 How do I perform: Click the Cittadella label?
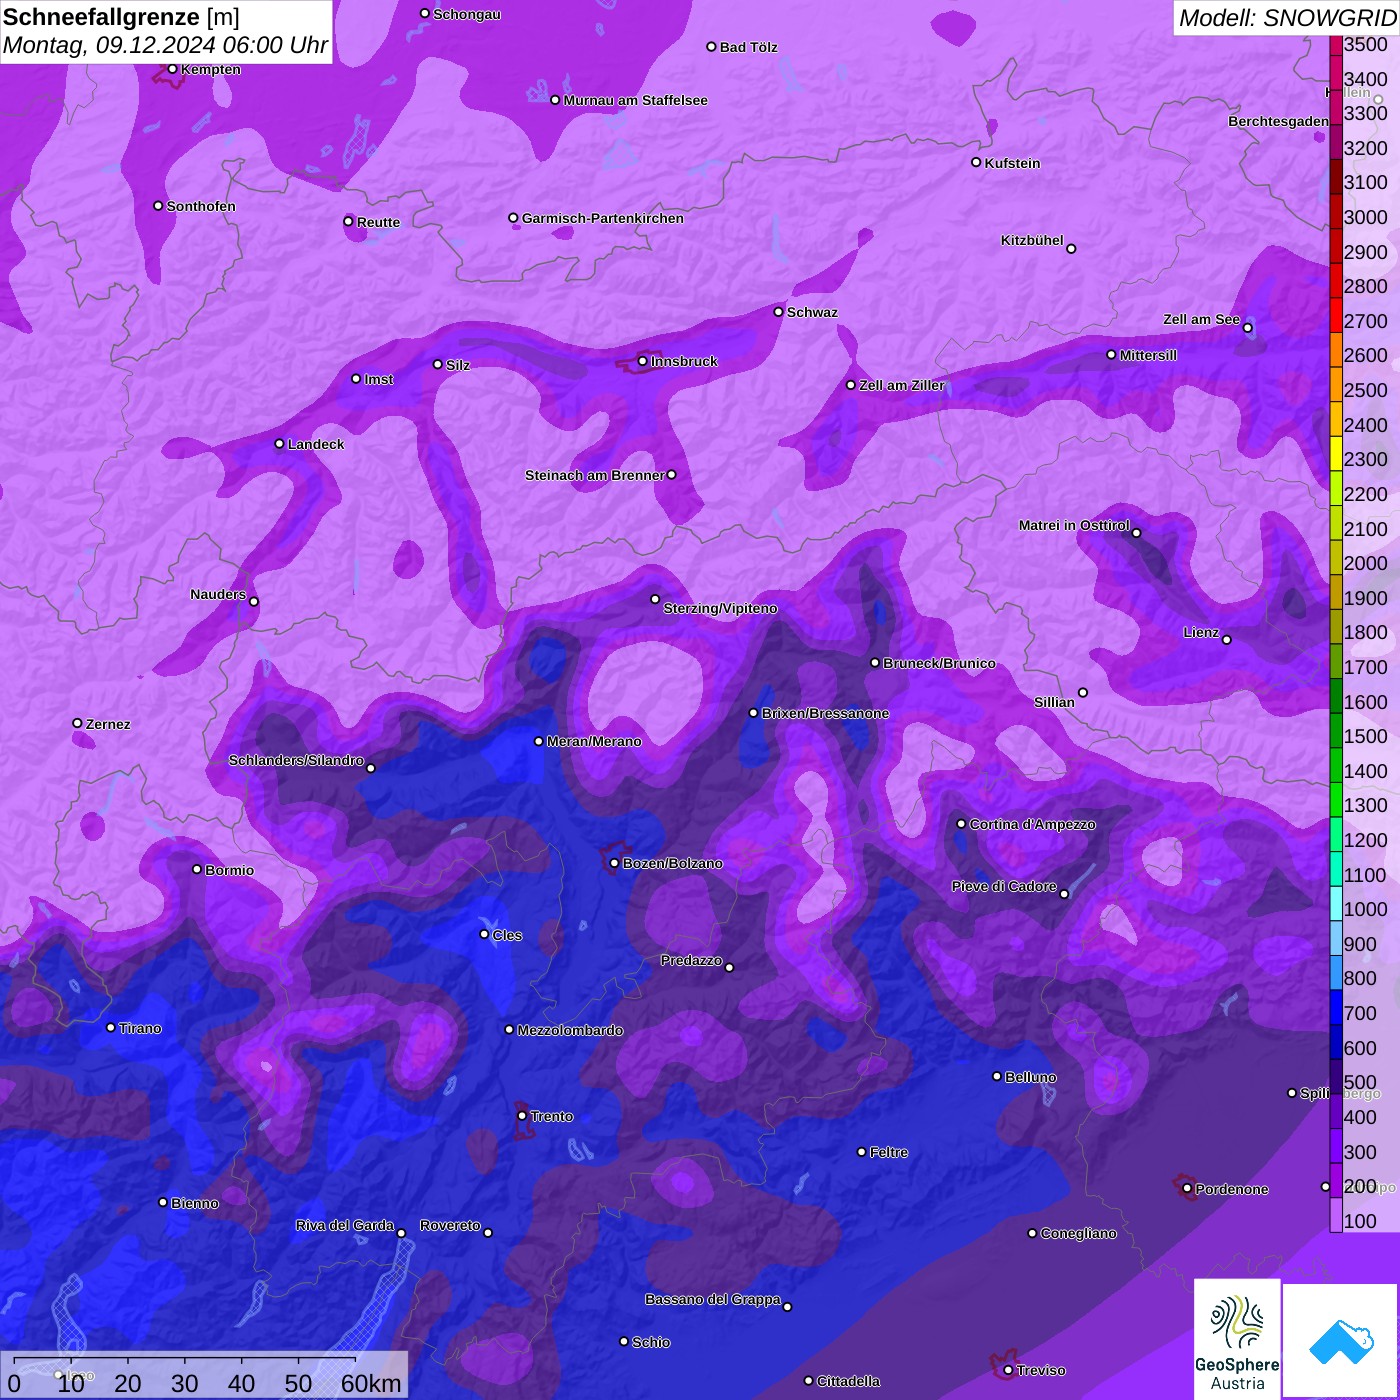[x=848, y=1381]
